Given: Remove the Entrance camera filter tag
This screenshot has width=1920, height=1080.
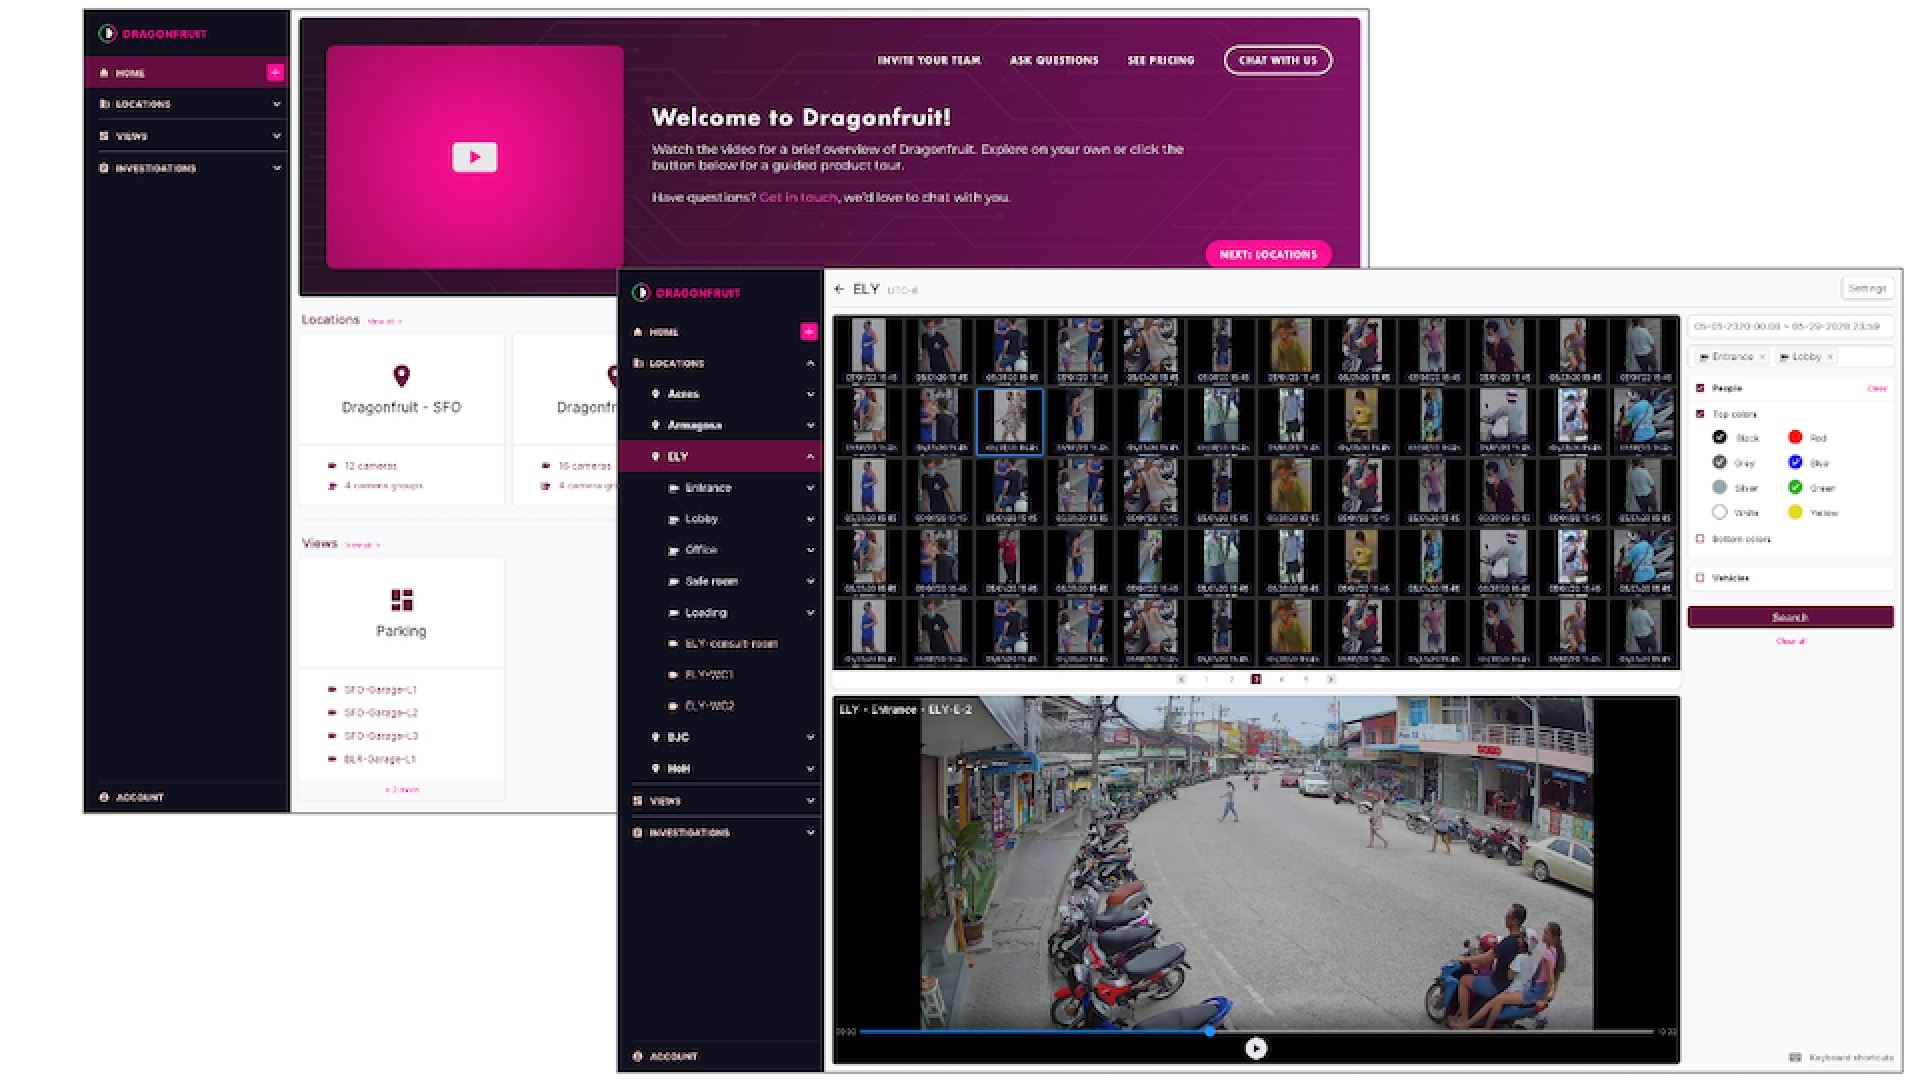Looking at the screenshot, I should [1762, 357].
